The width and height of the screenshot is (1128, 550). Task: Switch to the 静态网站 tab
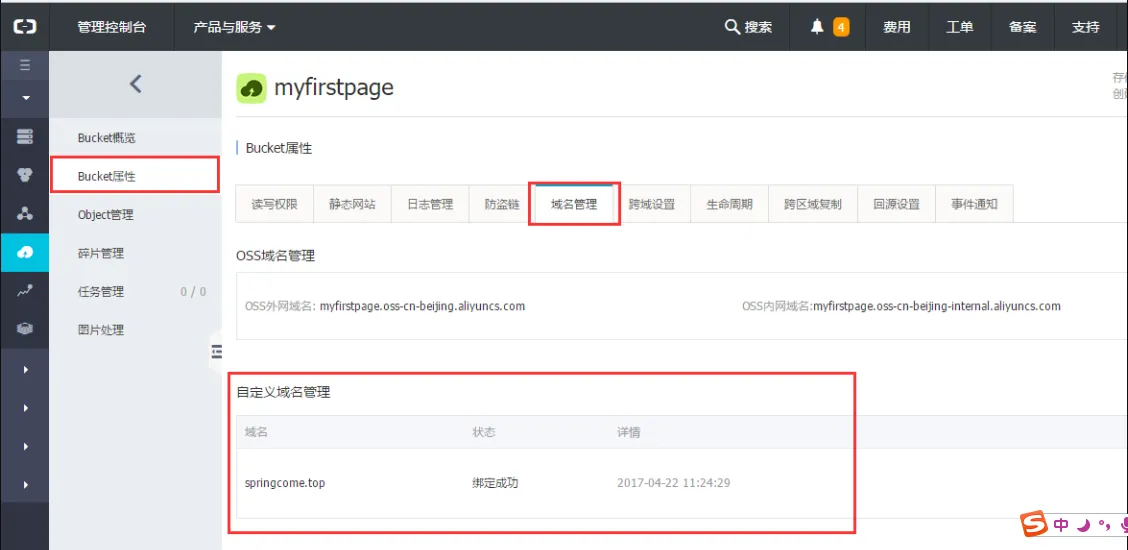pos(352,204)
